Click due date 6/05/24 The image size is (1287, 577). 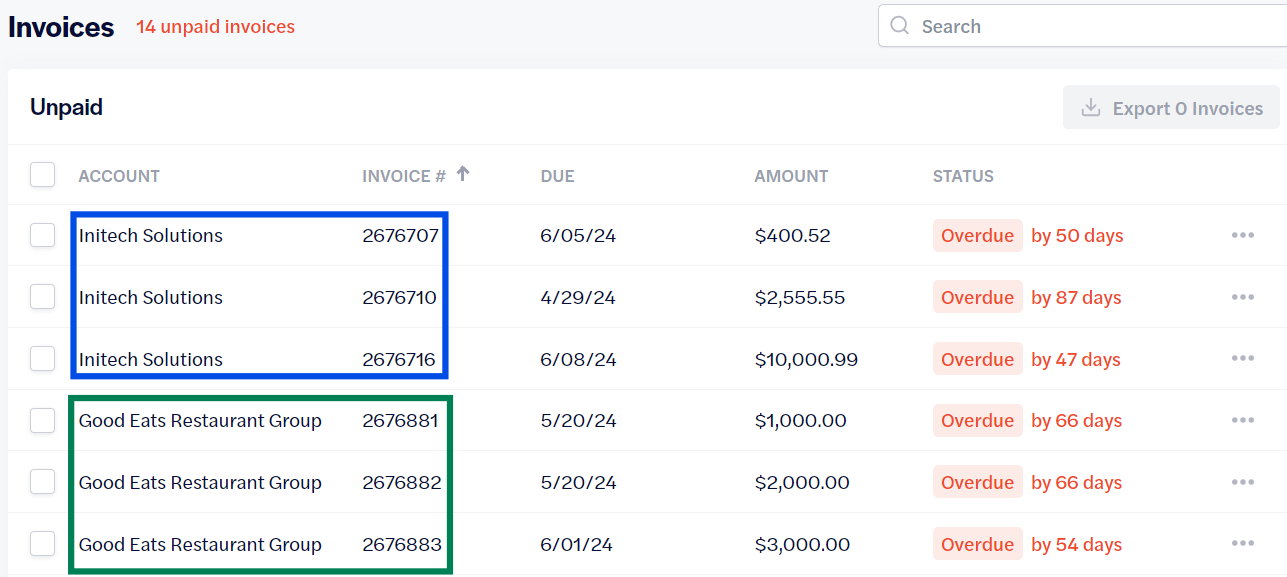(578, 236)
